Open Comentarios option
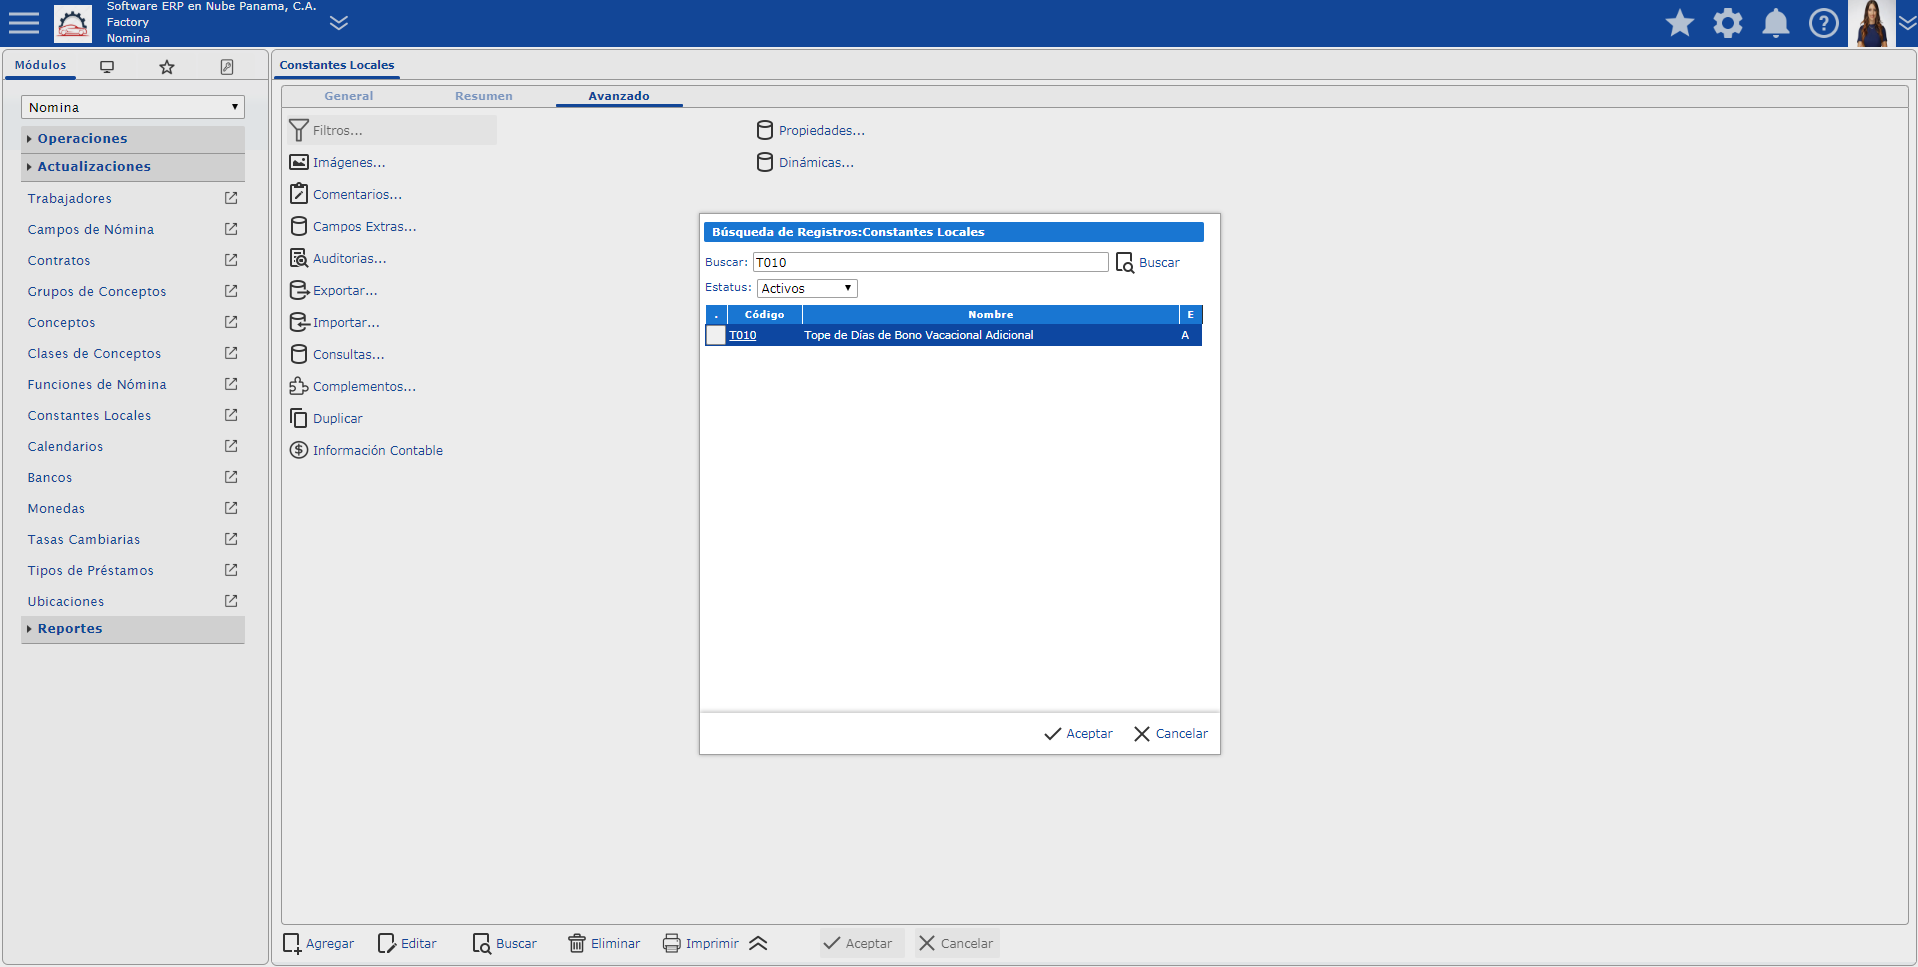 pos(345,194)
